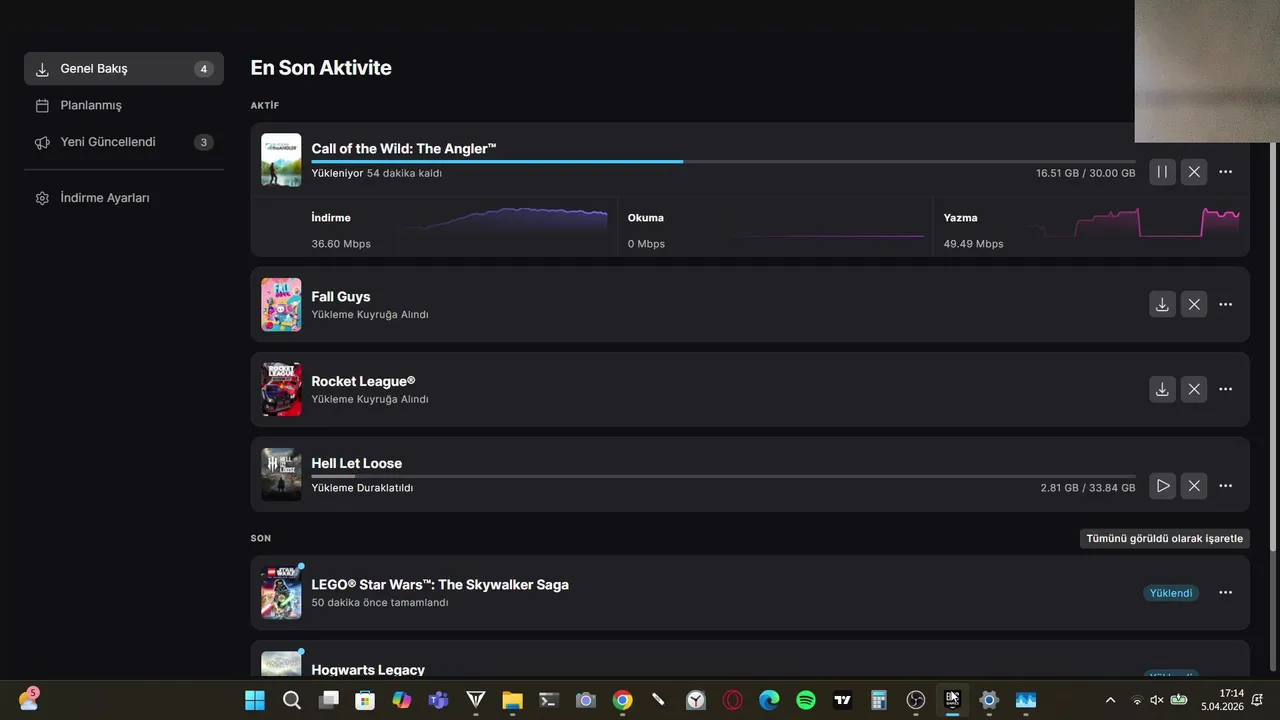Cancel the Hell Let Loose download
This screenshot has height=720, width=1280.
point(1194,486)
